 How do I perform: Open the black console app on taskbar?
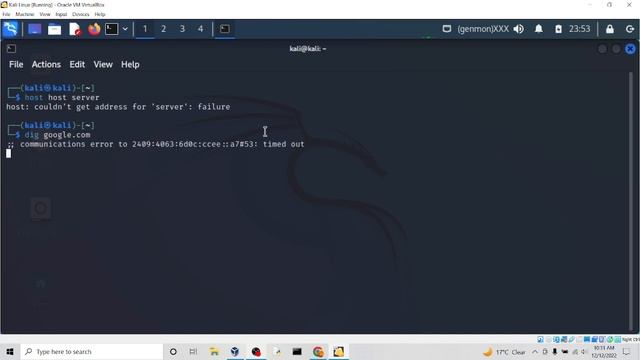297,351
